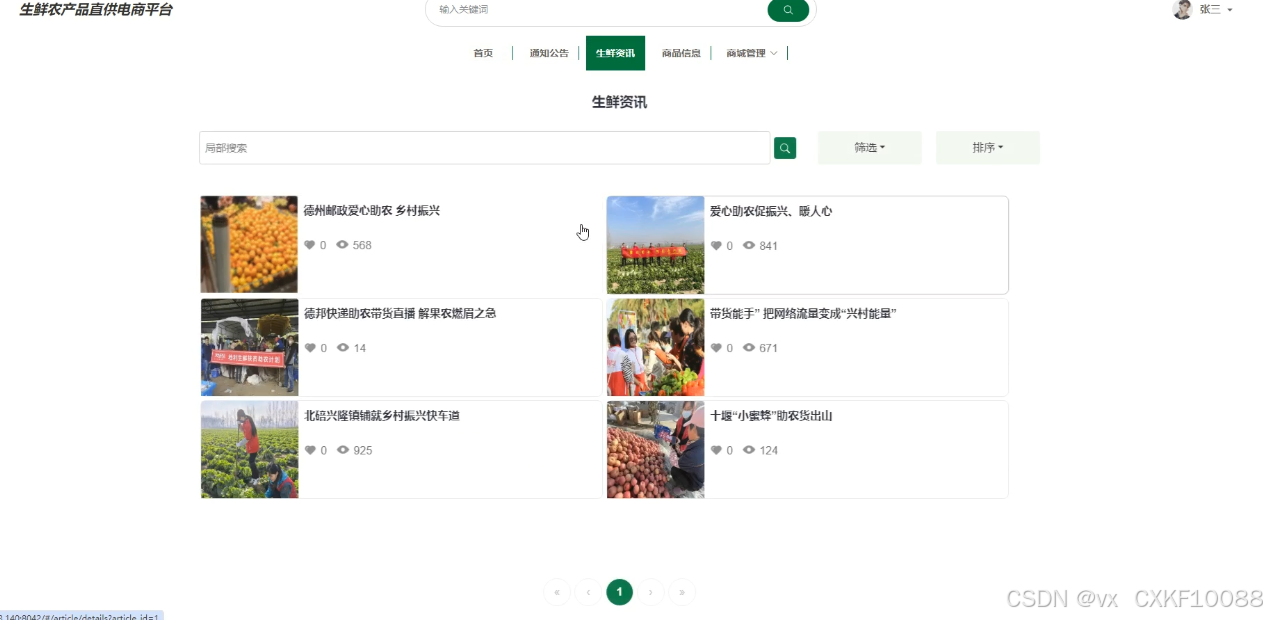The width and height of the screenshot is (1267, 620).
Task: Jump to last page double-right arrow
Action: tap(682, 592)
